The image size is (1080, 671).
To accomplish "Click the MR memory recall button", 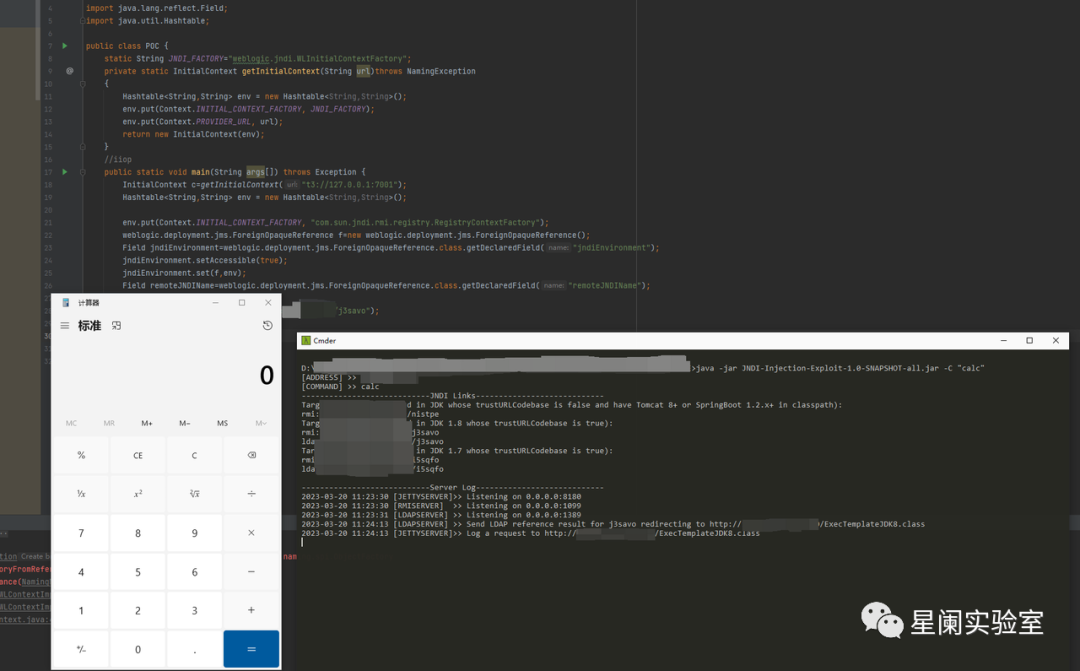I will tap(109, 423).
